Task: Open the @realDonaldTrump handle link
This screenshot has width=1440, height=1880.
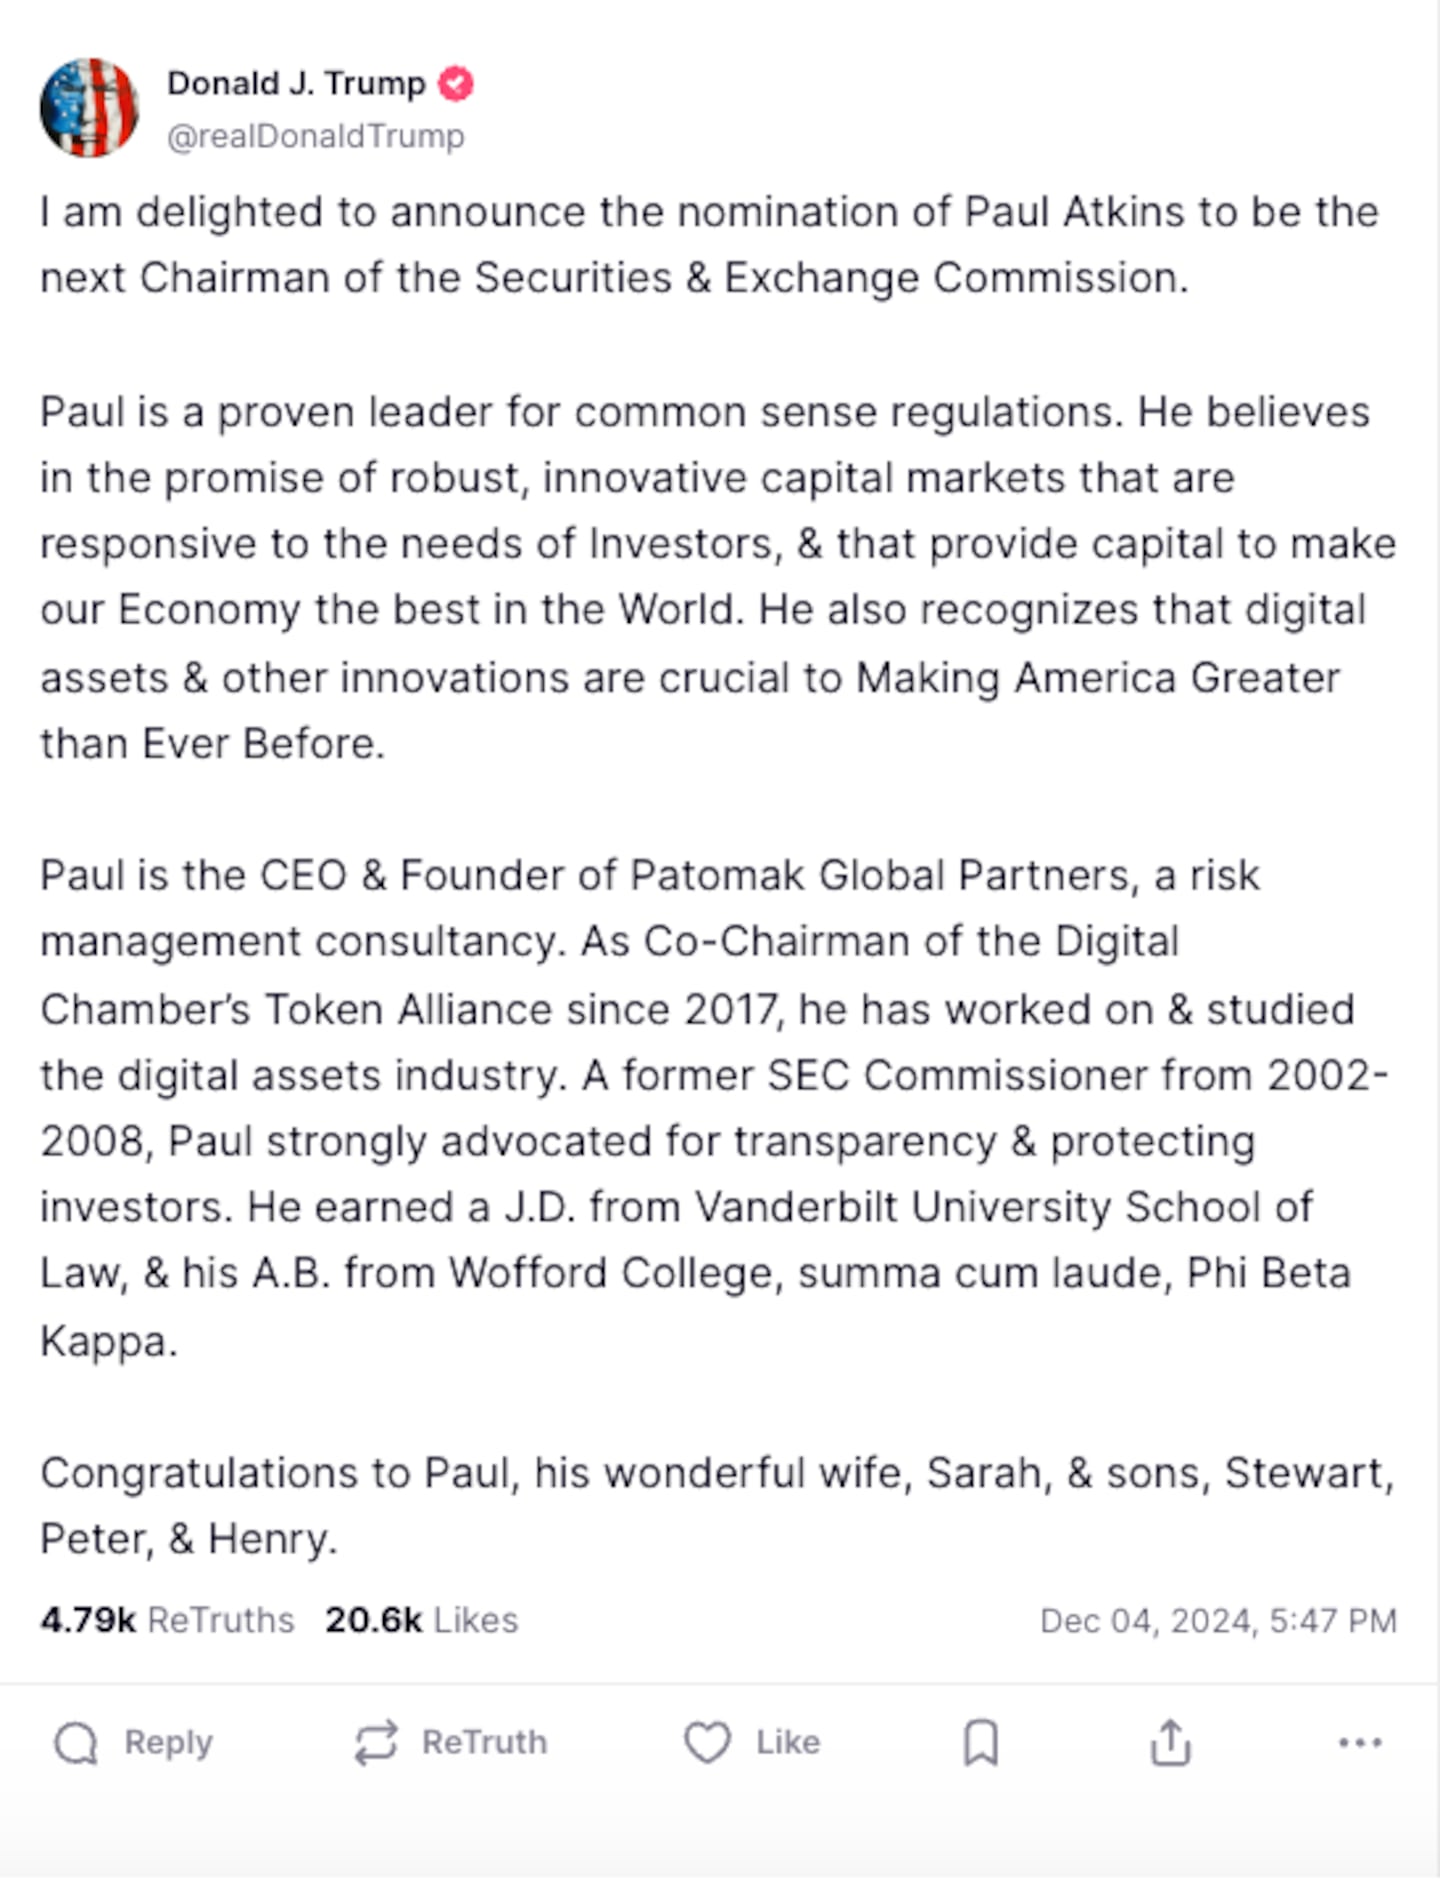Action: [315, 136]
